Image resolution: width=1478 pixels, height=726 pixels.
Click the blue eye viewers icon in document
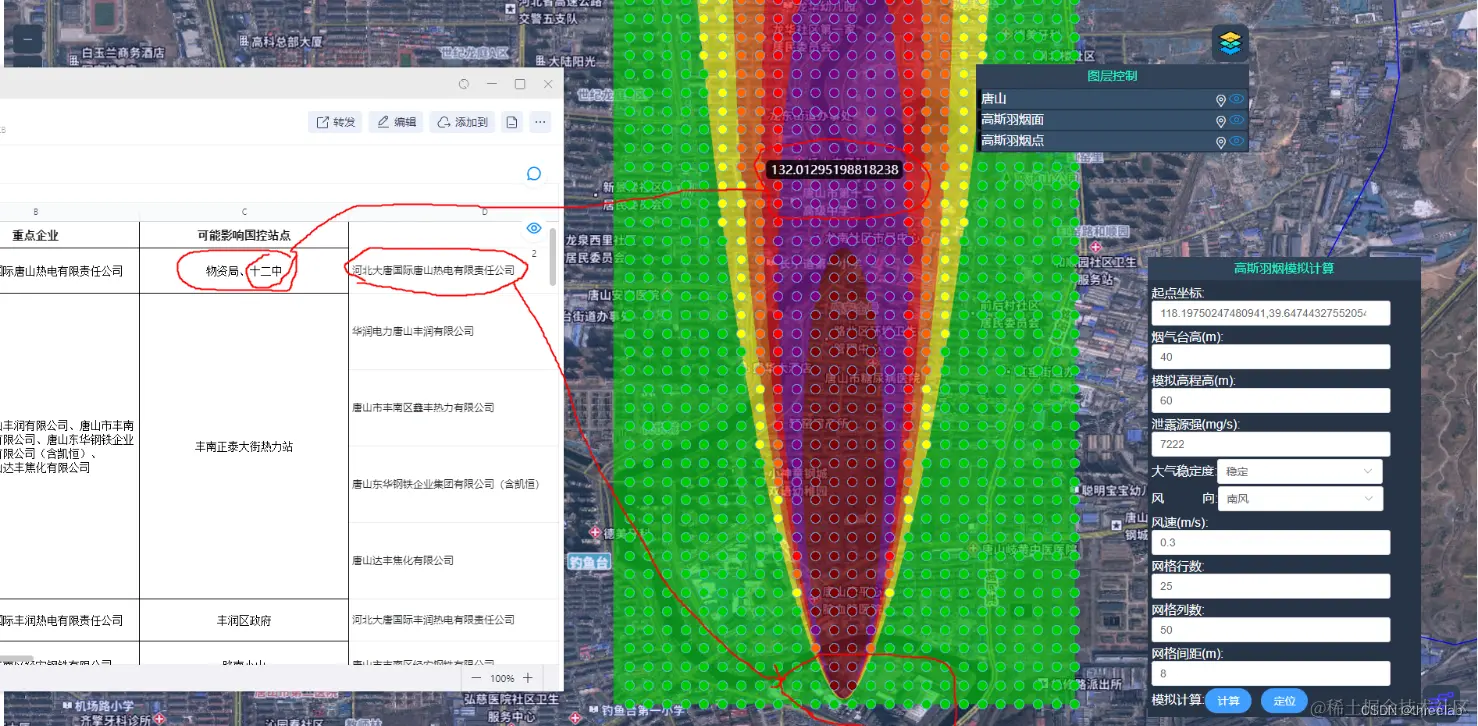(x=534, y=228)
